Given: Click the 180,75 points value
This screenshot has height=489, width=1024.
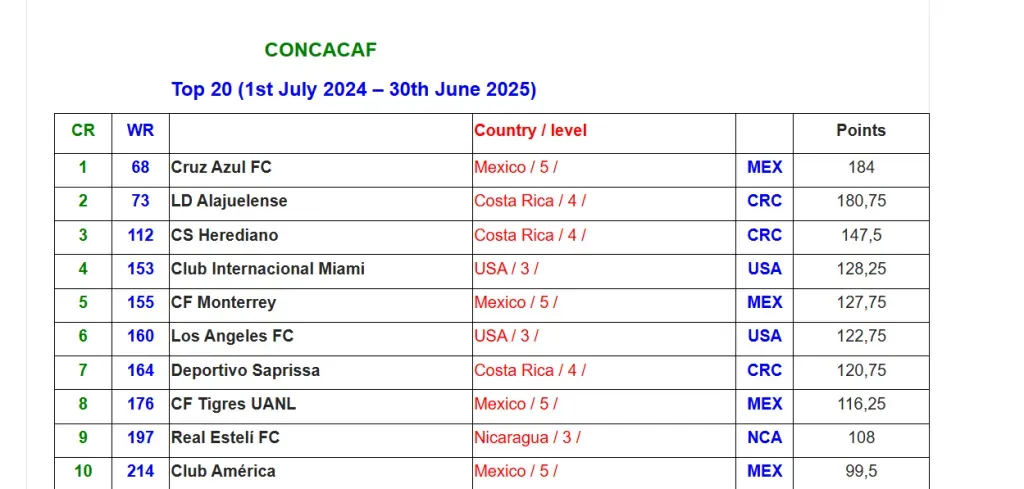Looking at the screenshot, I should click(x=861, y=201).
